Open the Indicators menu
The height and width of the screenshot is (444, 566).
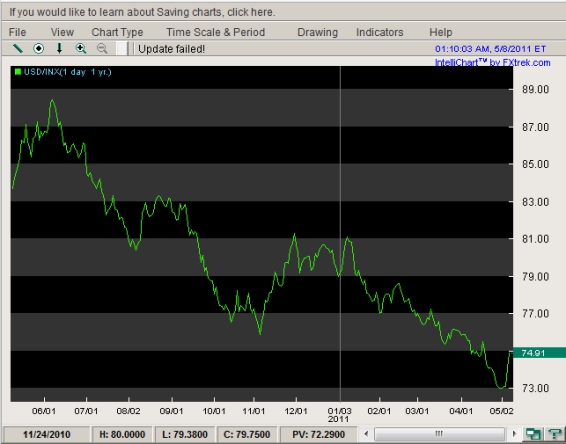pos(379,32)
